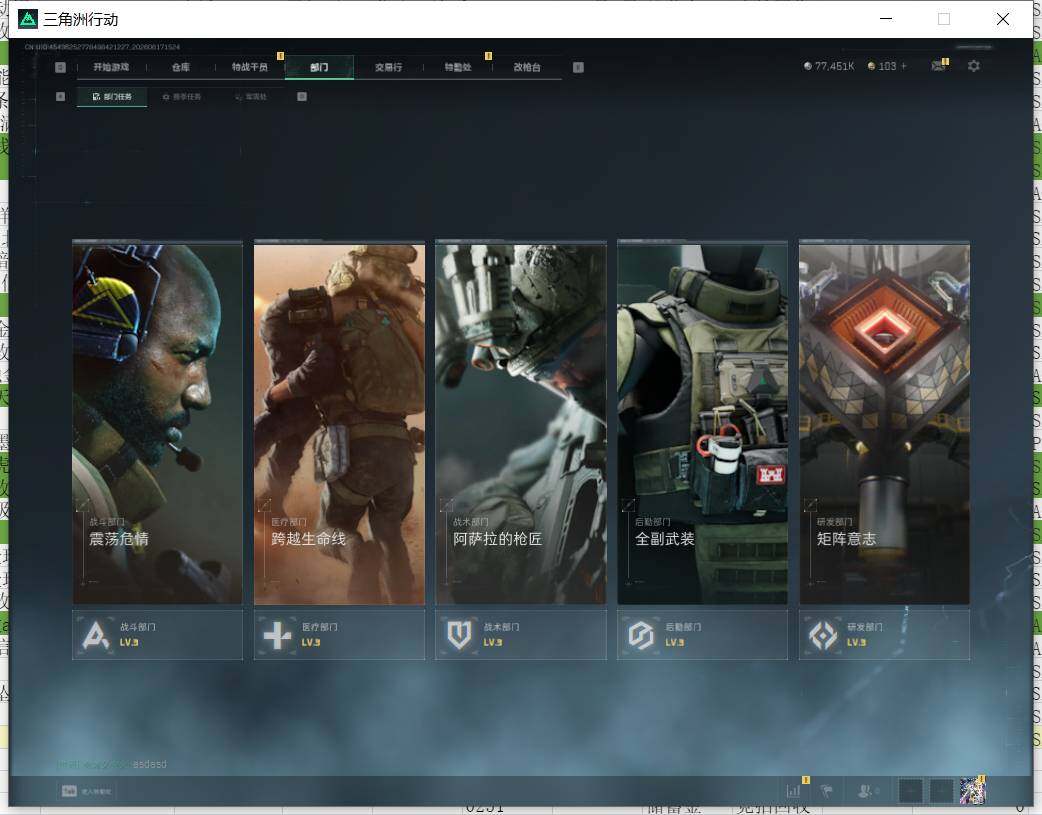
Task: Click the 研发部门 diamond emblem icon
Action: pos(823,636)
